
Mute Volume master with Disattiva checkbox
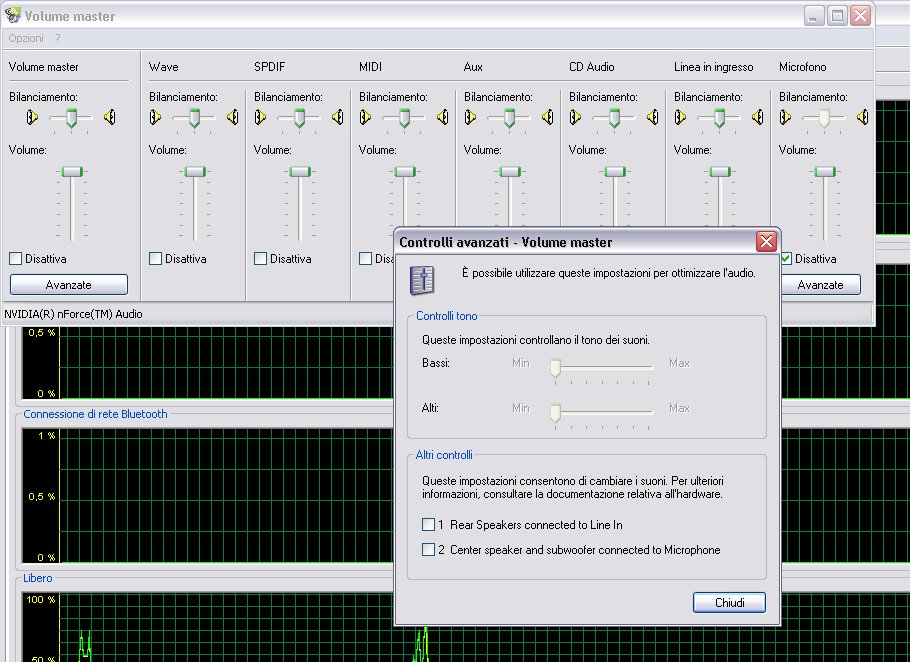click(x=16, y=259)
